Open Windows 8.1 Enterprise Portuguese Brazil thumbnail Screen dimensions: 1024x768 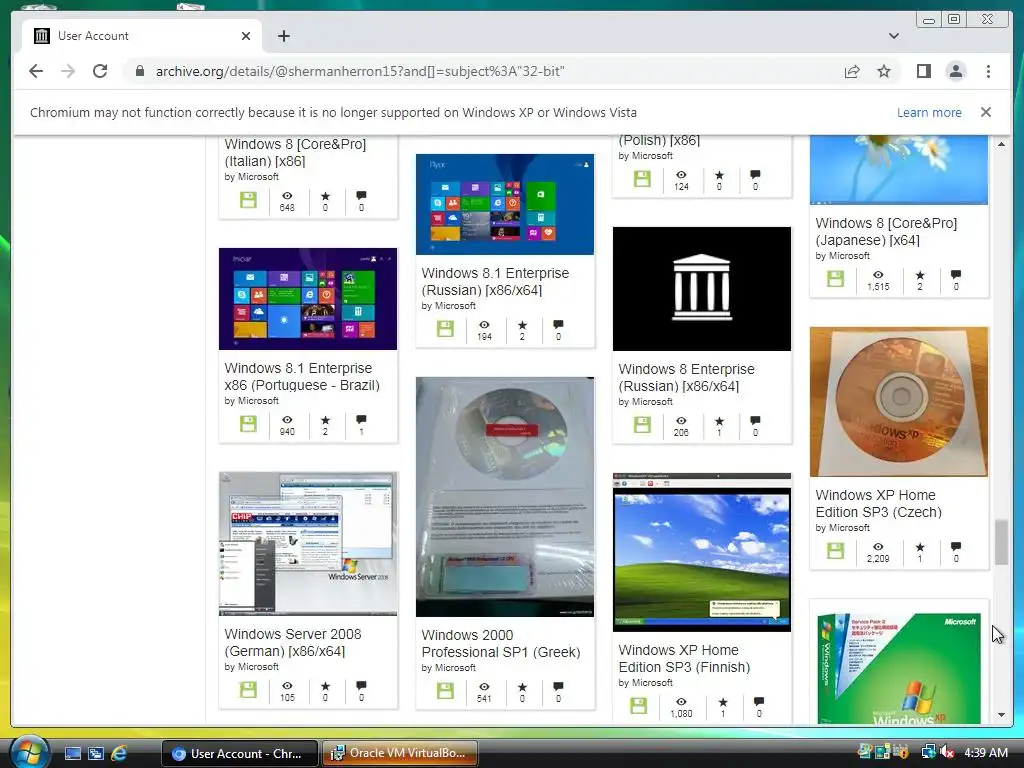coord(308,298)
